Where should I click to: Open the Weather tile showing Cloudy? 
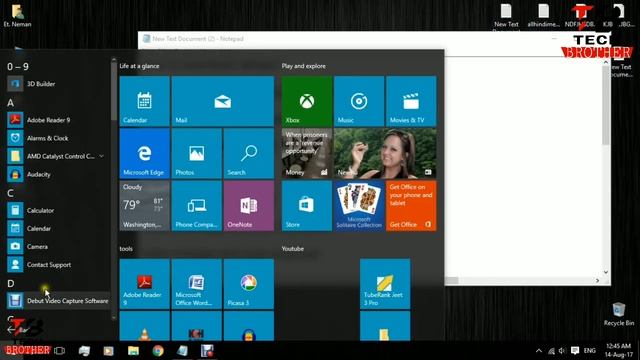[x=144, y=206]
